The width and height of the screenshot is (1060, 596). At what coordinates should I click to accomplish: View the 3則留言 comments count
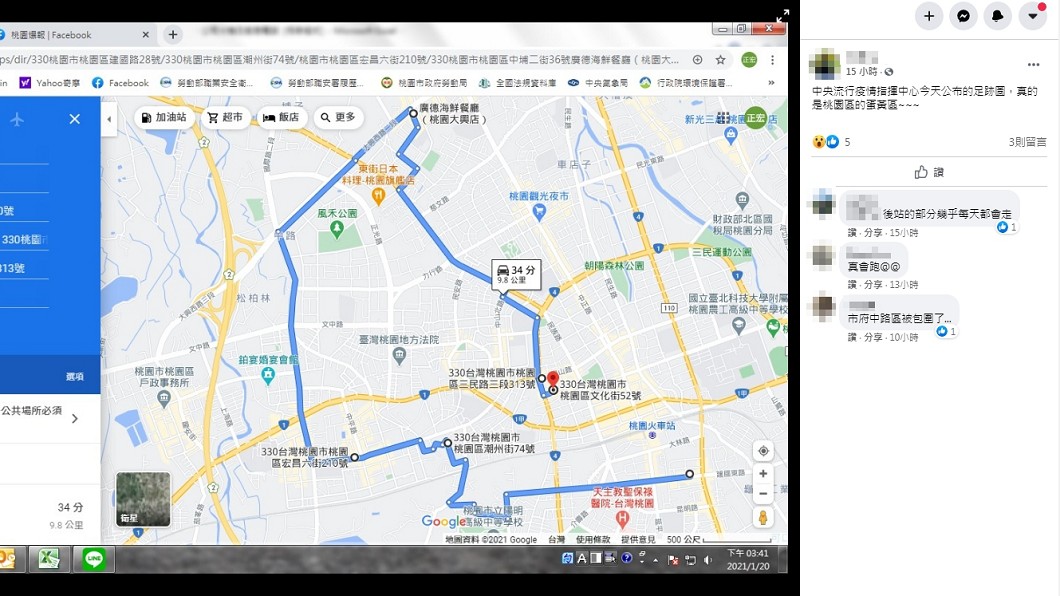1027,142
